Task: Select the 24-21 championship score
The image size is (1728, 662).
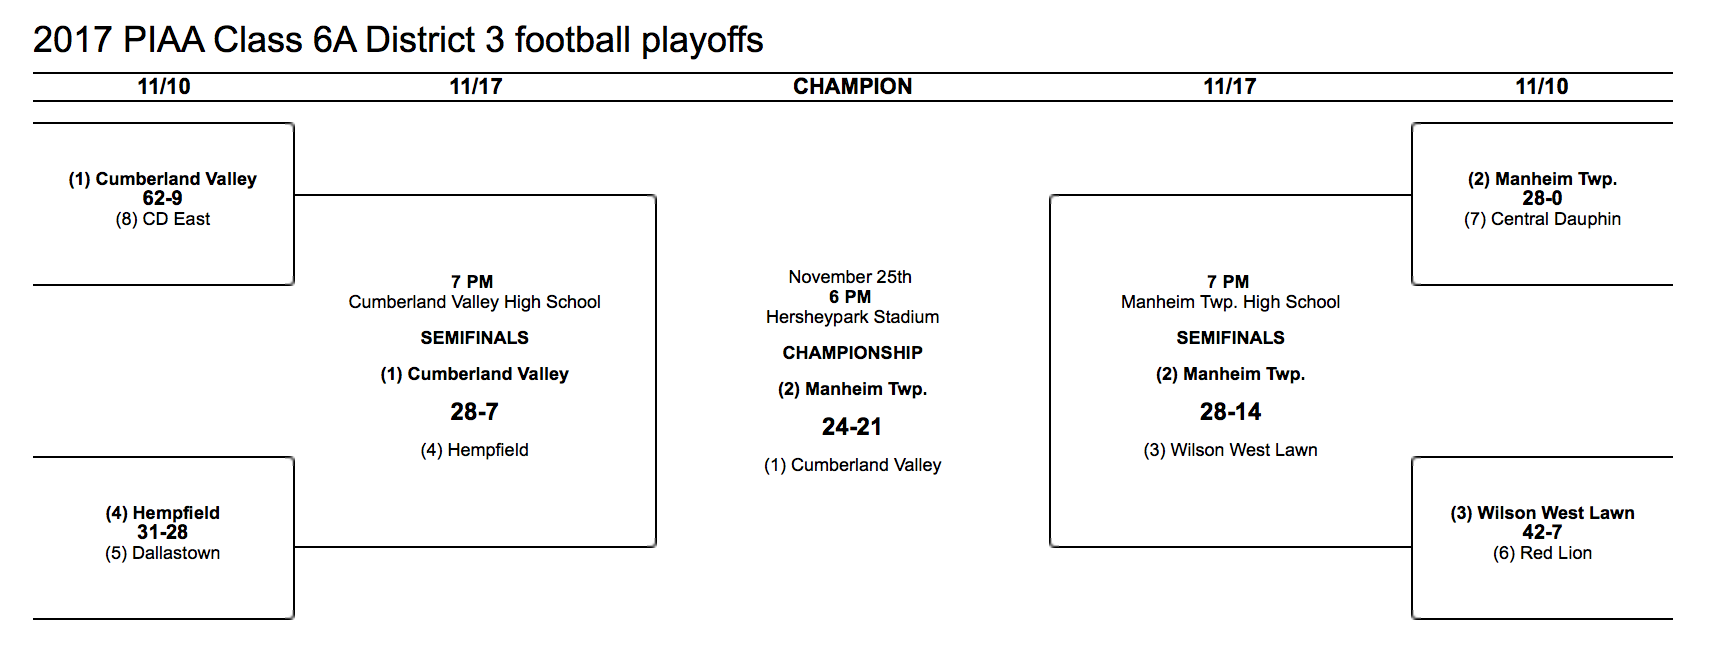Action: coord(852,427)
